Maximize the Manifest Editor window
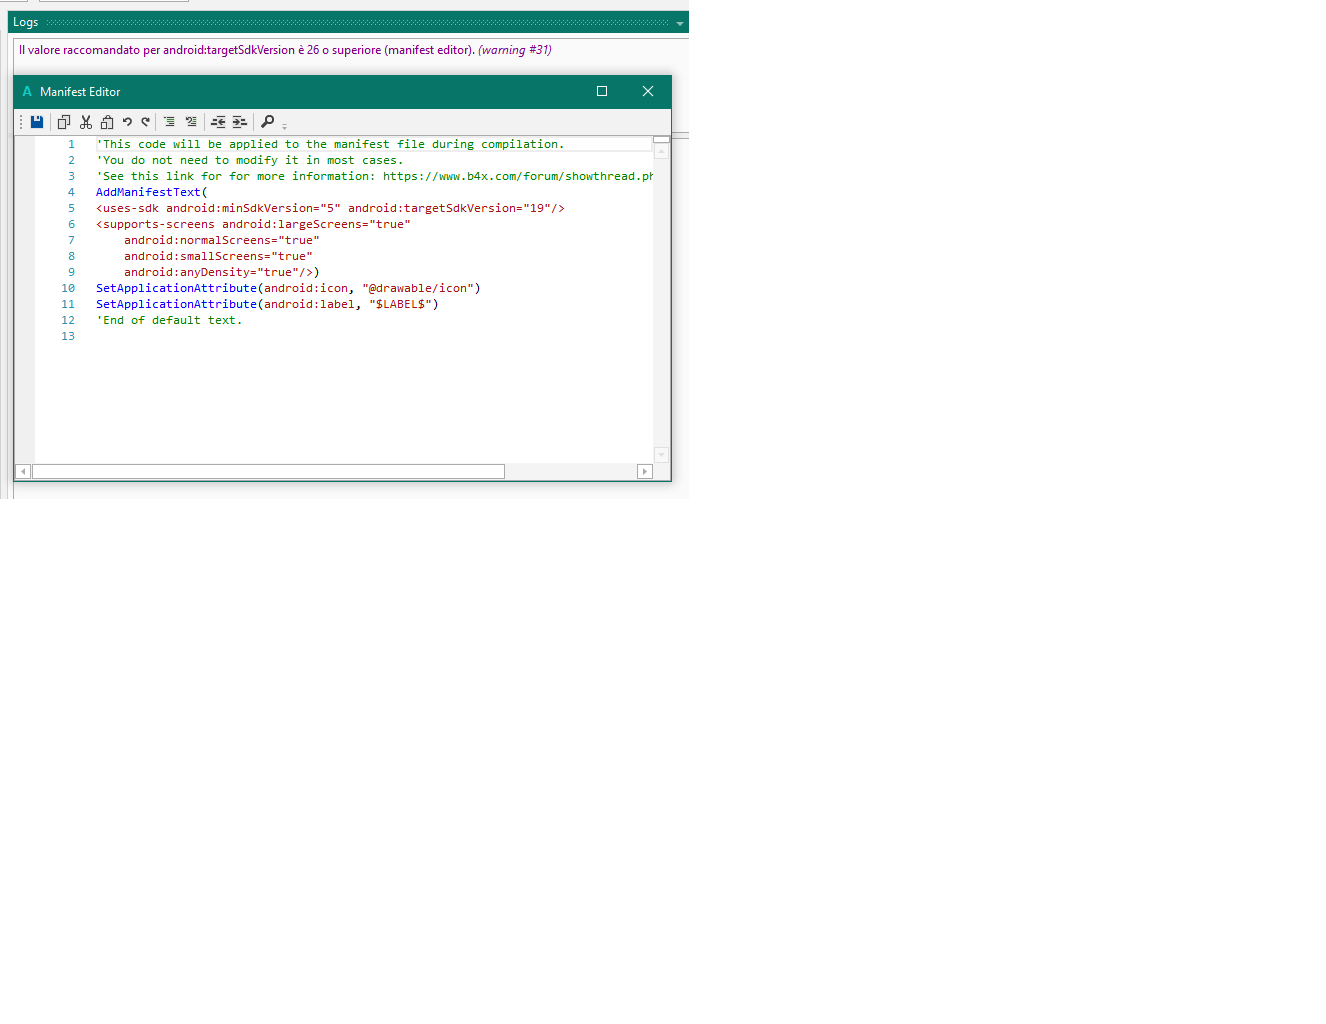The image size is (1326, 1024). pos(602,91)
